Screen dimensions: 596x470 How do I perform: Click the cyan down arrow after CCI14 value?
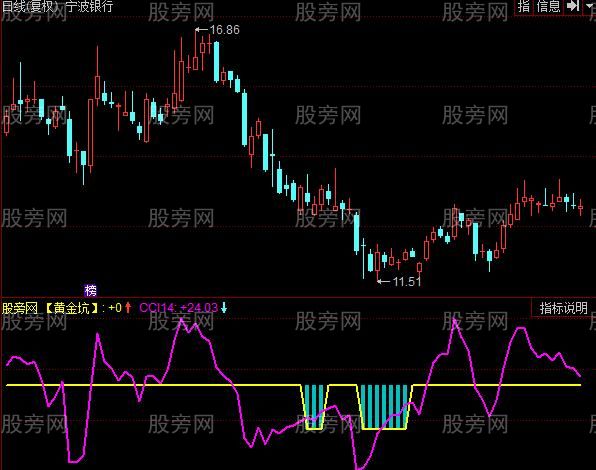click(224, 307)
